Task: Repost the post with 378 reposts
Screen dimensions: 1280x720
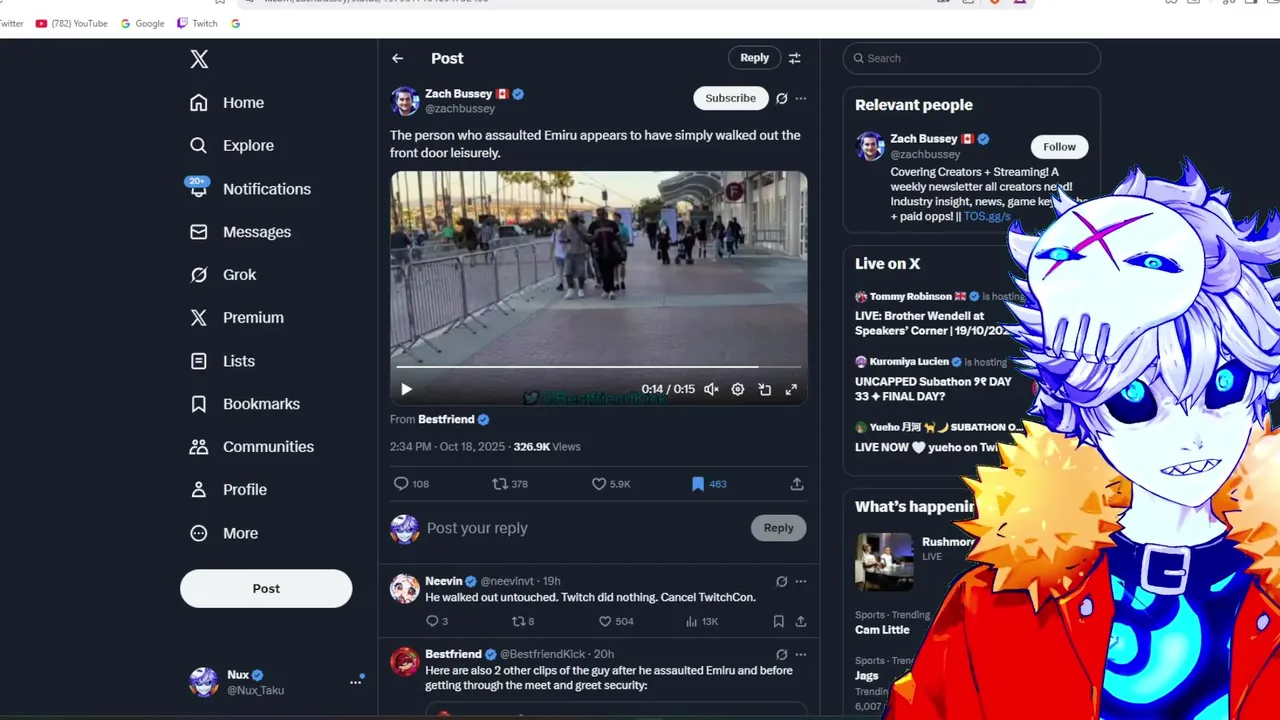Action: point(510,484)
